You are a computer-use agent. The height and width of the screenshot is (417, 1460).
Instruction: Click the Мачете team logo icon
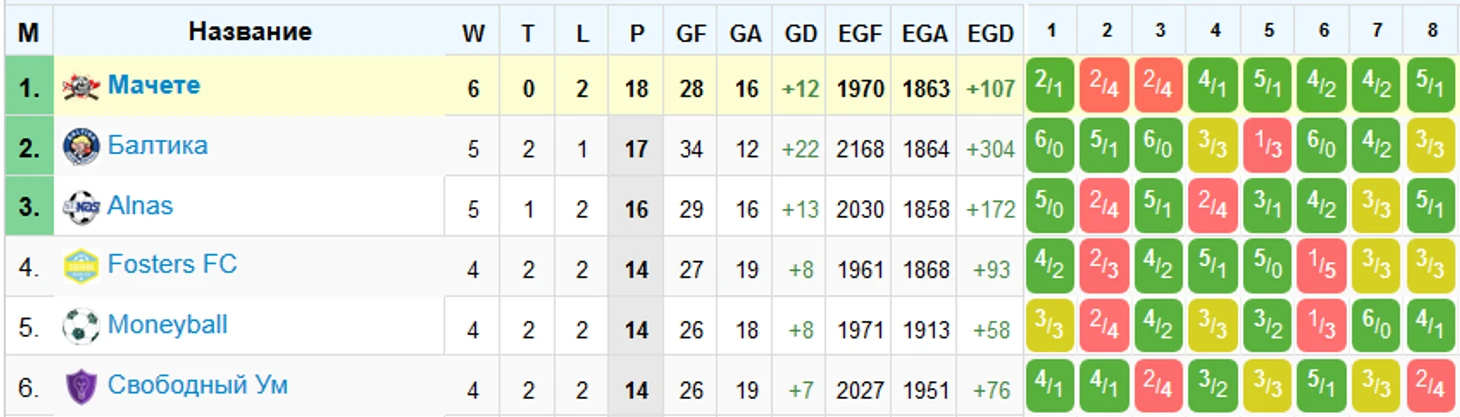click(x=81, y=87)
